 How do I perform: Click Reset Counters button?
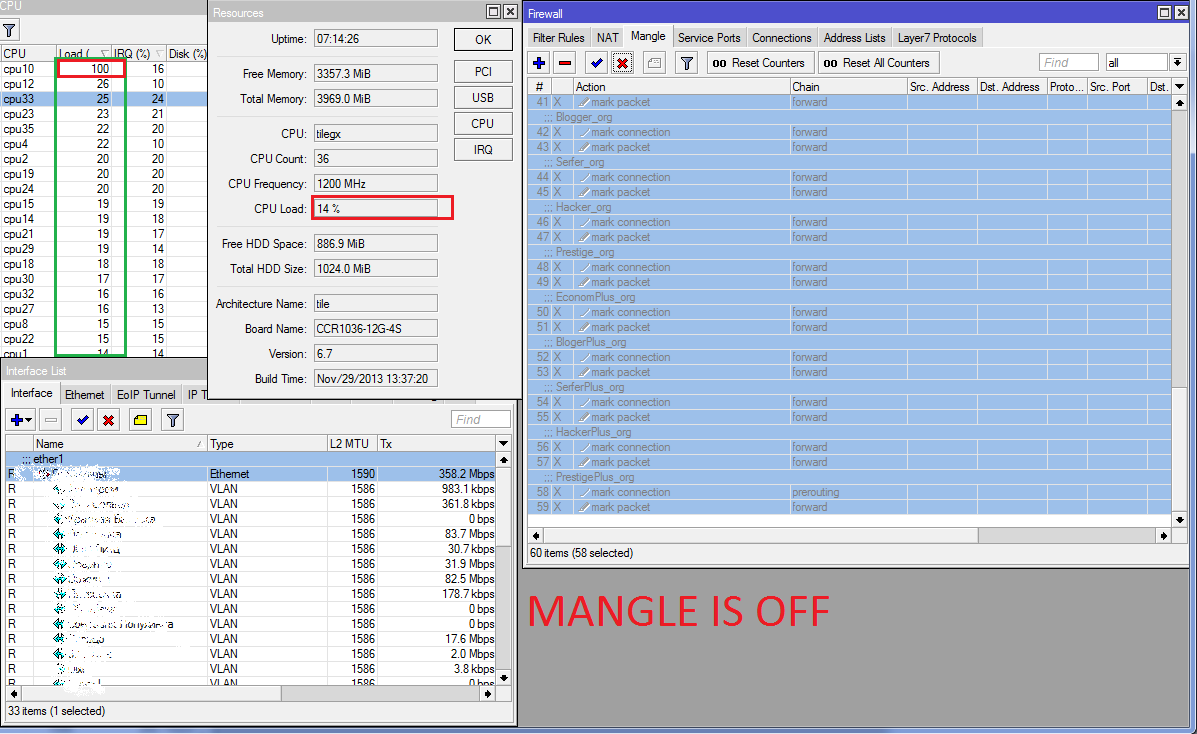[x=758, y=63]
